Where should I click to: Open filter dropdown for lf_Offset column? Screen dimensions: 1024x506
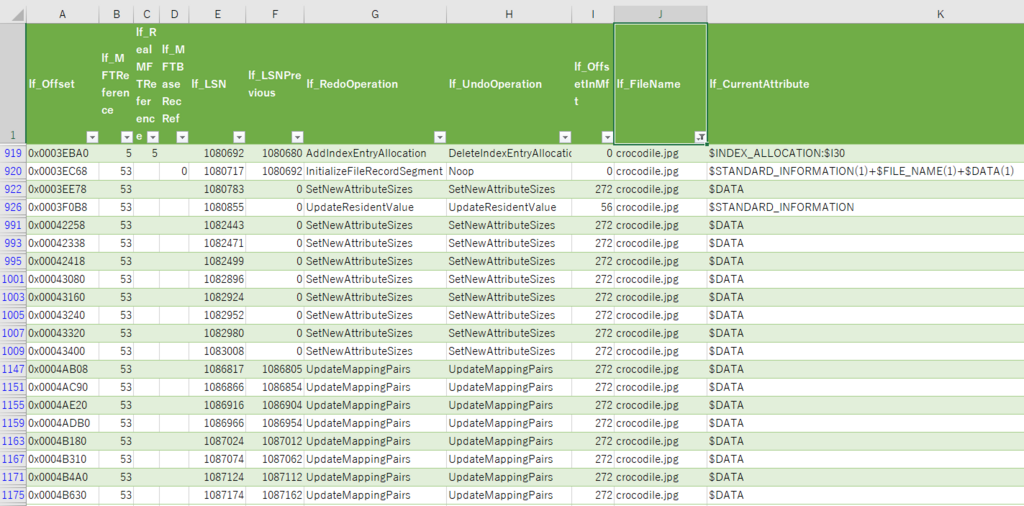coord(92,137)
